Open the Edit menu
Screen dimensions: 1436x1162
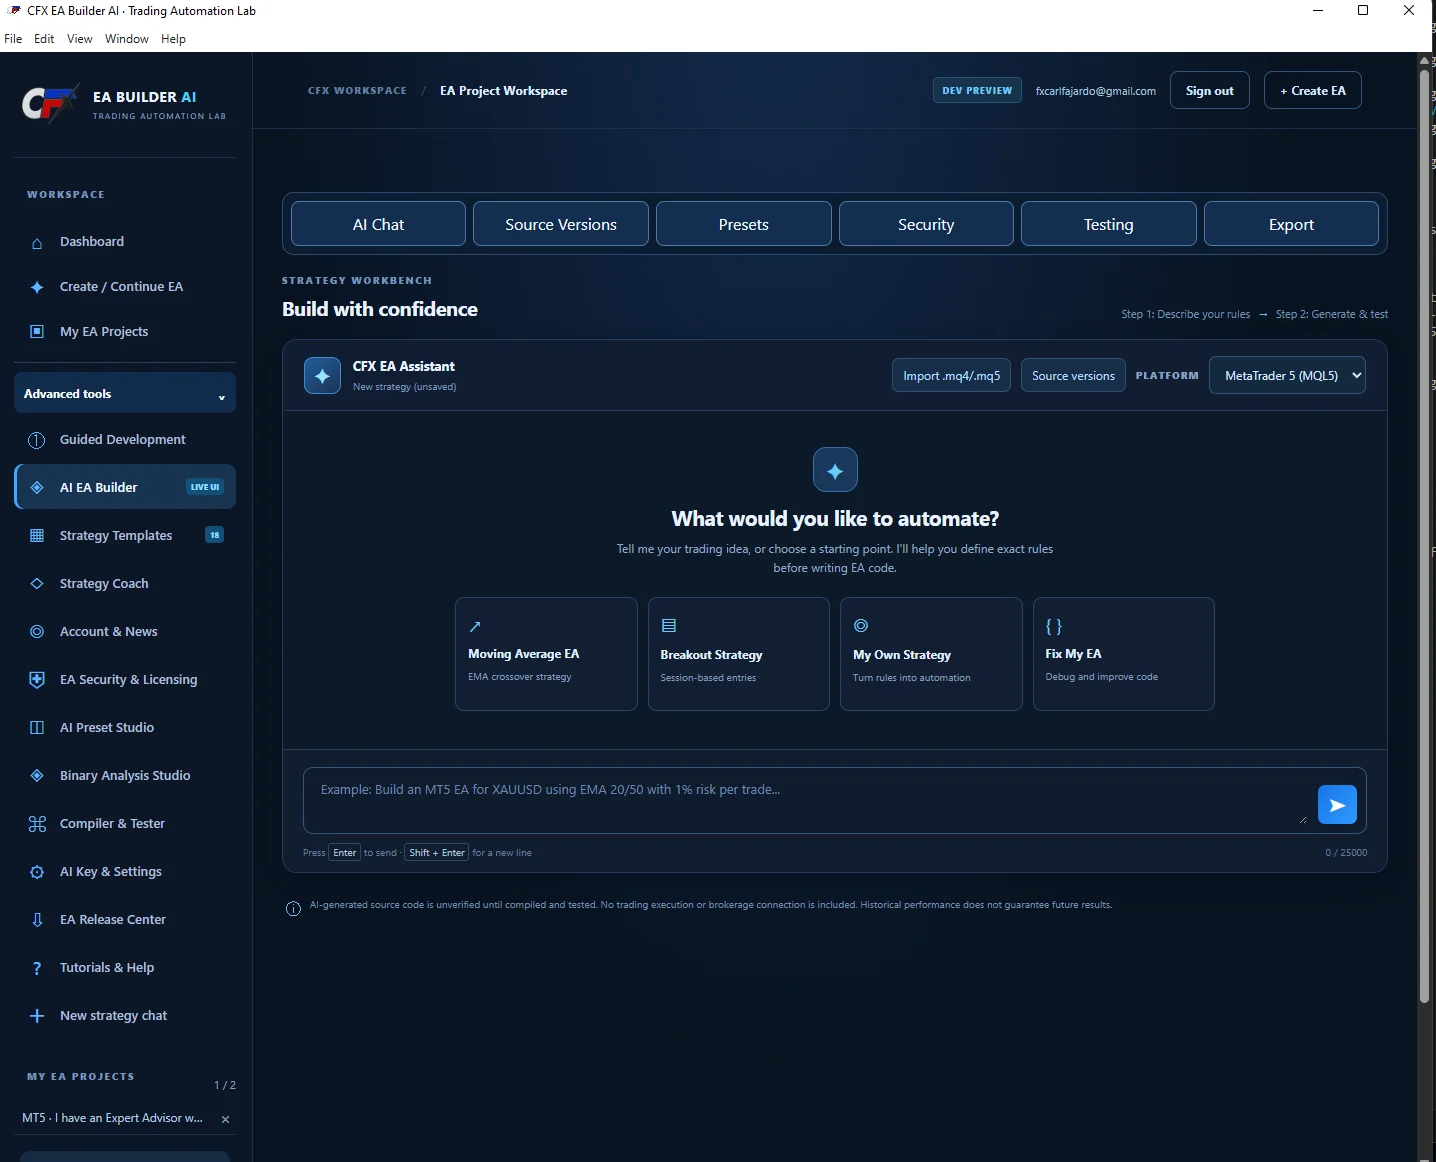coord(44,39)
